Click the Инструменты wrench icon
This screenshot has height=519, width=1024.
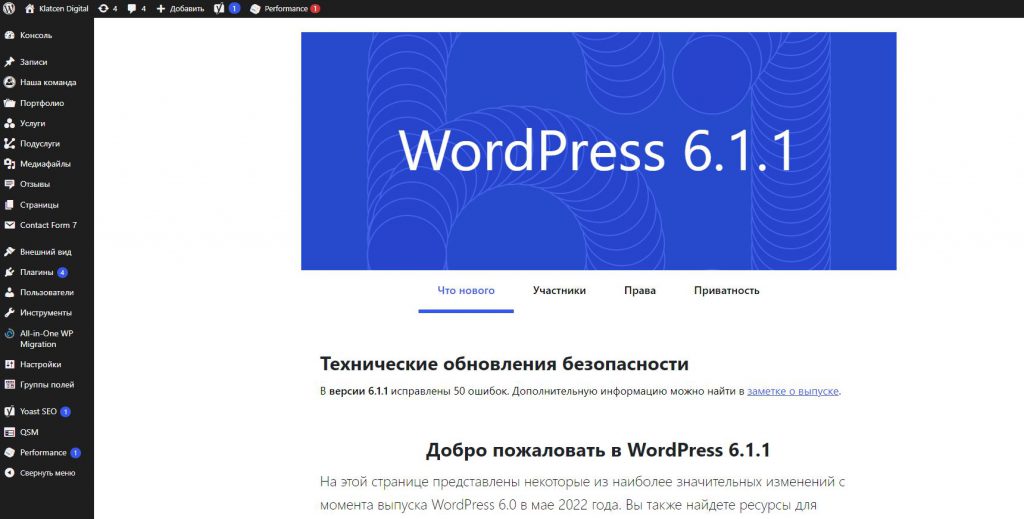(9, 313)
